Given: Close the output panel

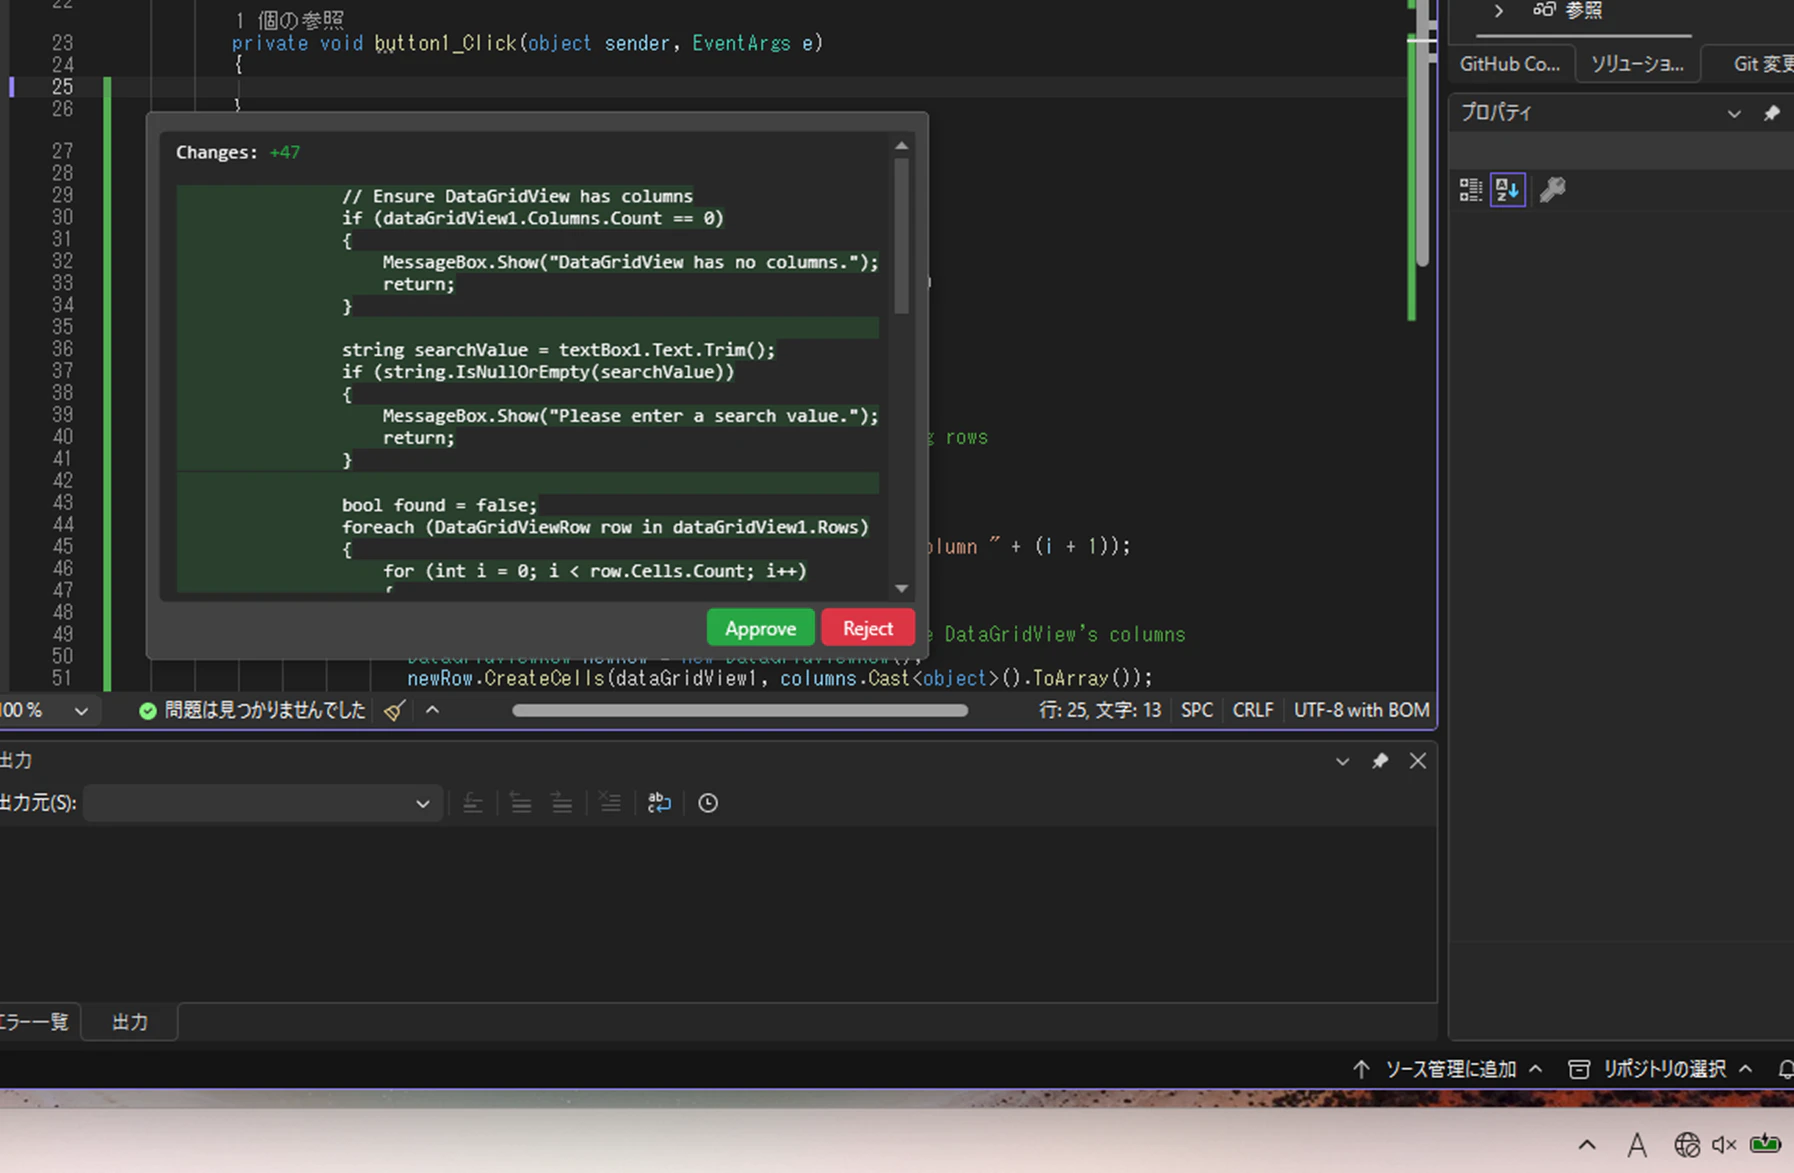Looking at the screenshot, I should (1418, 761).
